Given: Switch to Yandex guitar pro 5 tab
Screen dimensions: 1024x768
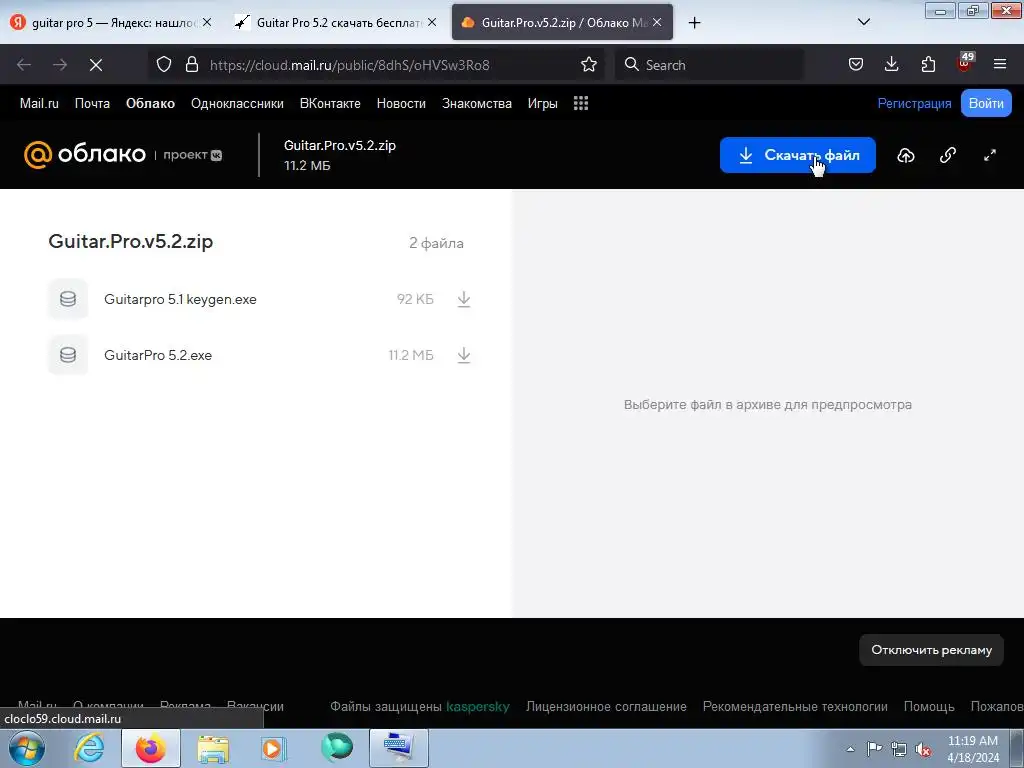Looking at the screenshot, I should [112, 22].
